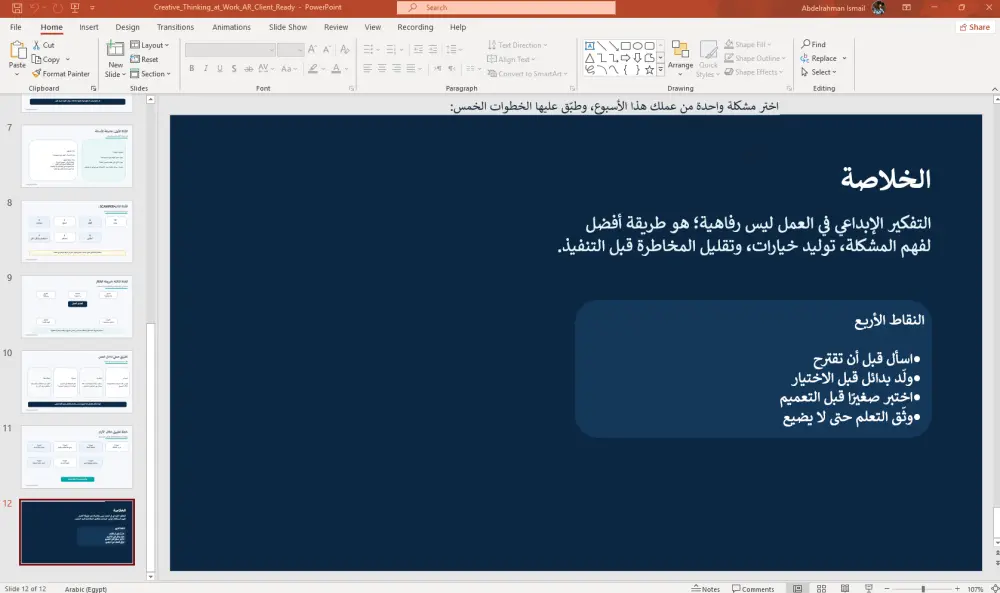Reset the slide layout

[x=145, y=59]
